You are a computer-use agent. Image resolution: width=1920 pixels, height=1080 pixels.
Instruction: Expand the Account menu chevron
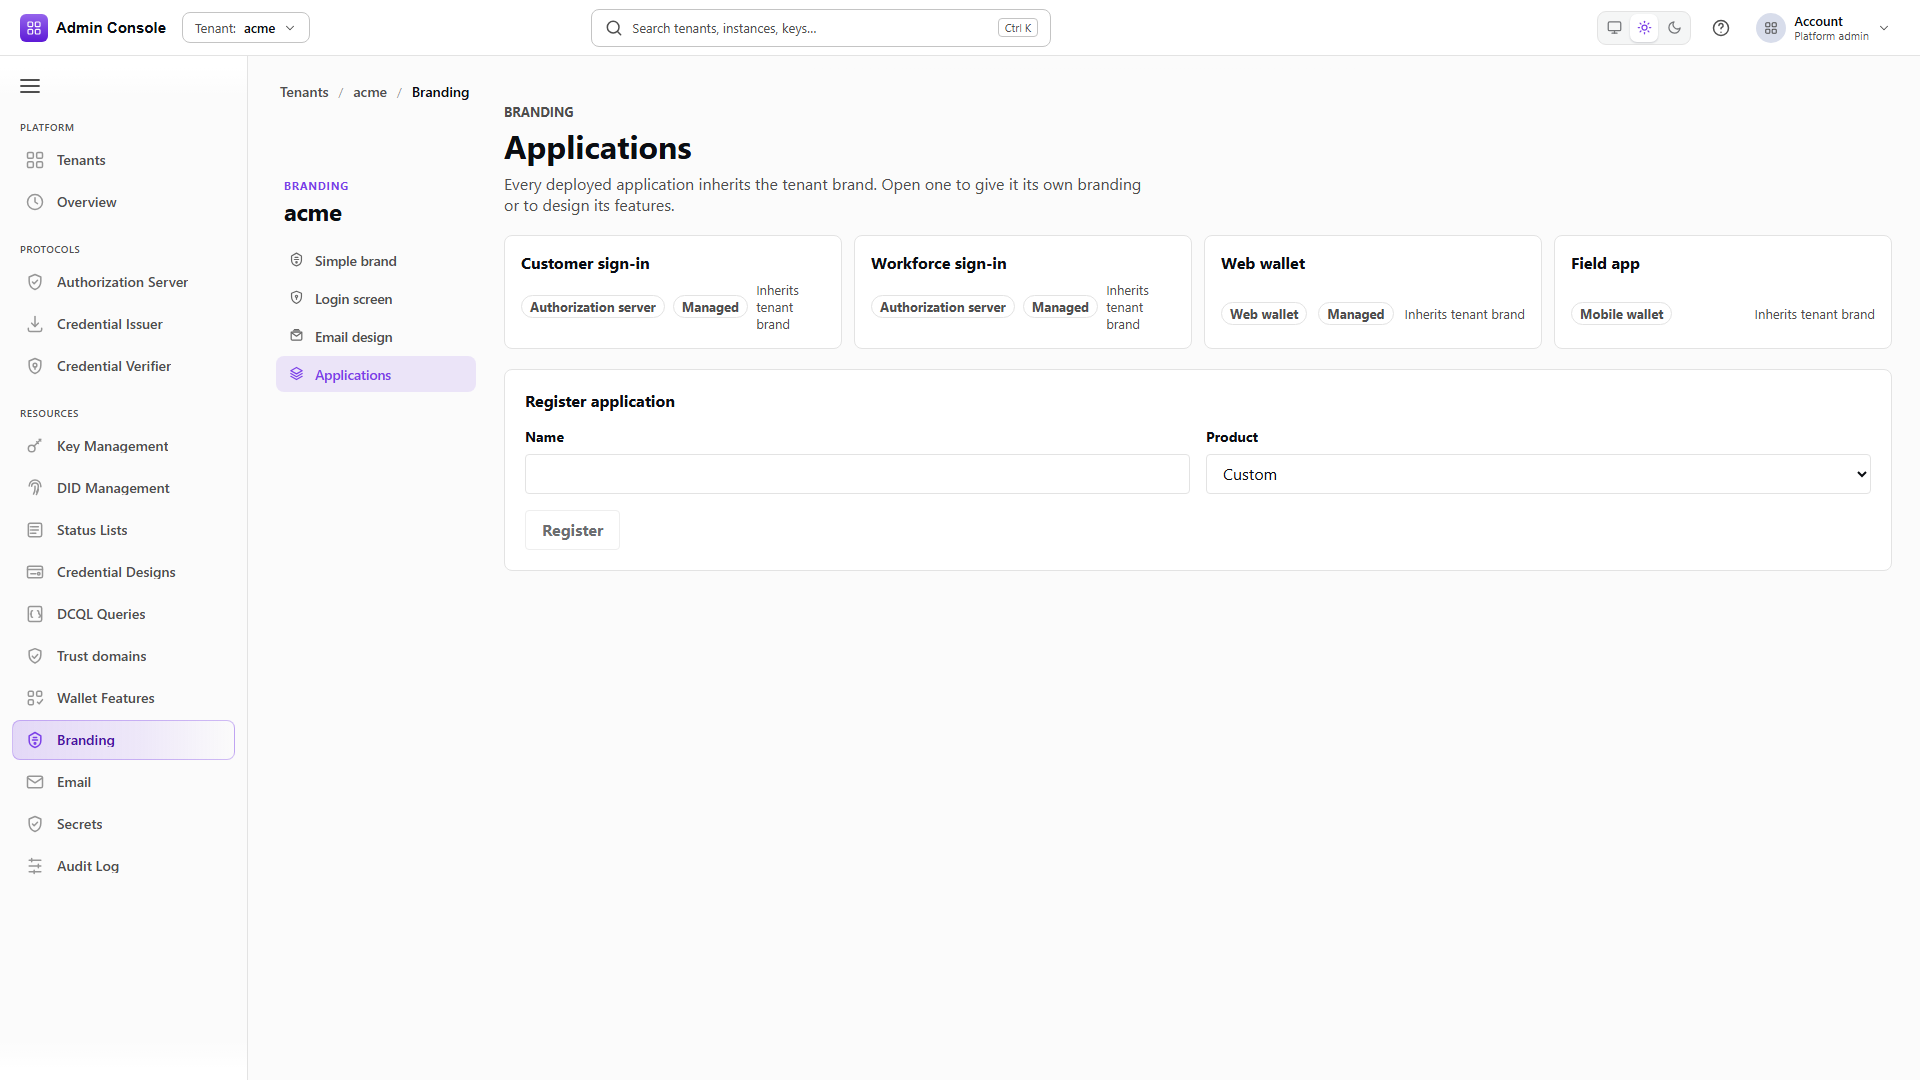coord(1884,28)
